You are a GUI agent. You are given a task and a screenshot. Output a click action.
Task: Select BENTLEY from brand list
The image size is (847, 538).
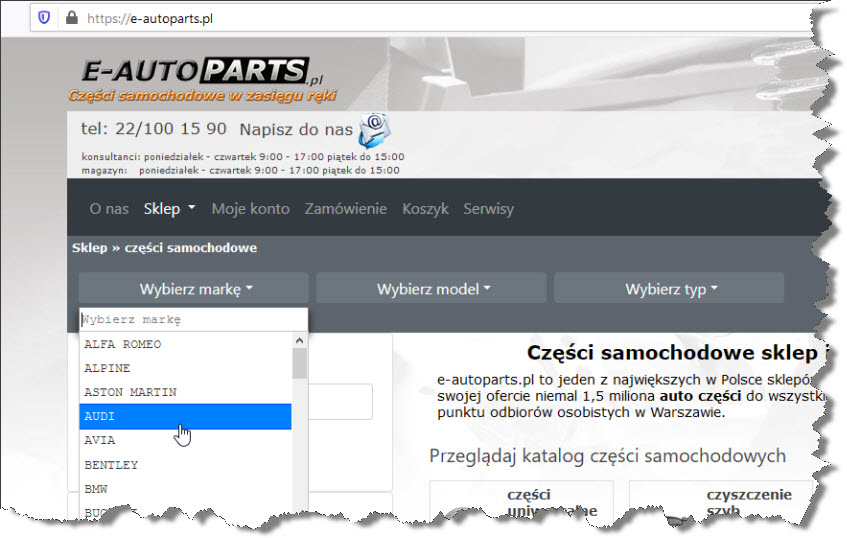coord(185,465)
